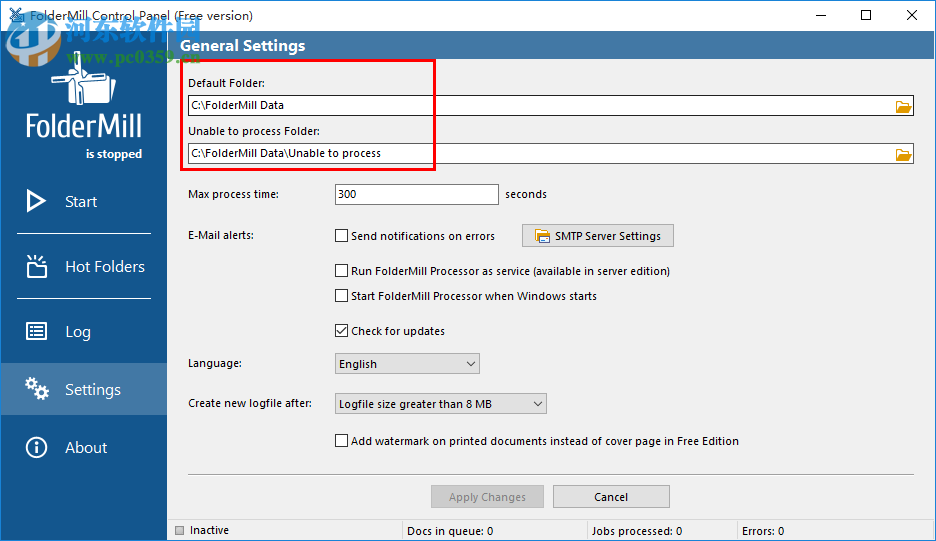Uncheck the Check for updates option

tap(342, 331)
